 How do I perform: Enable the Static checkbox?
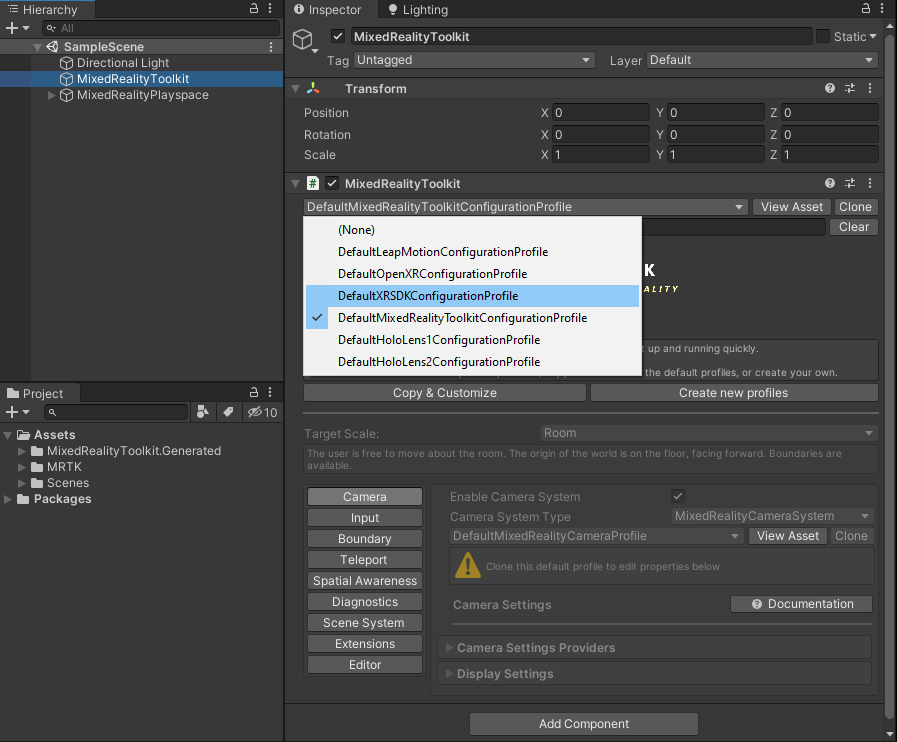pos(823,36)
